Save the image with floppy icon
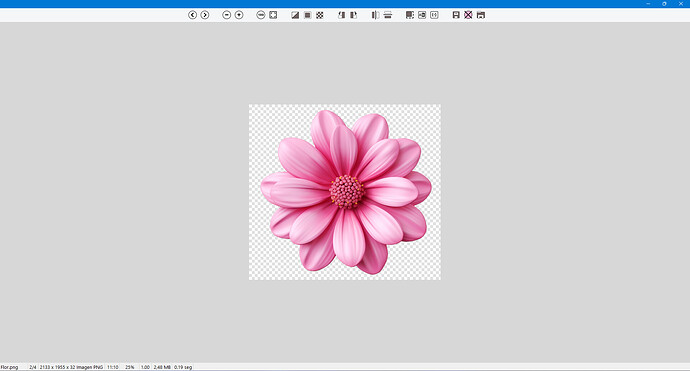The image size is (690, 371). [456, 15]
